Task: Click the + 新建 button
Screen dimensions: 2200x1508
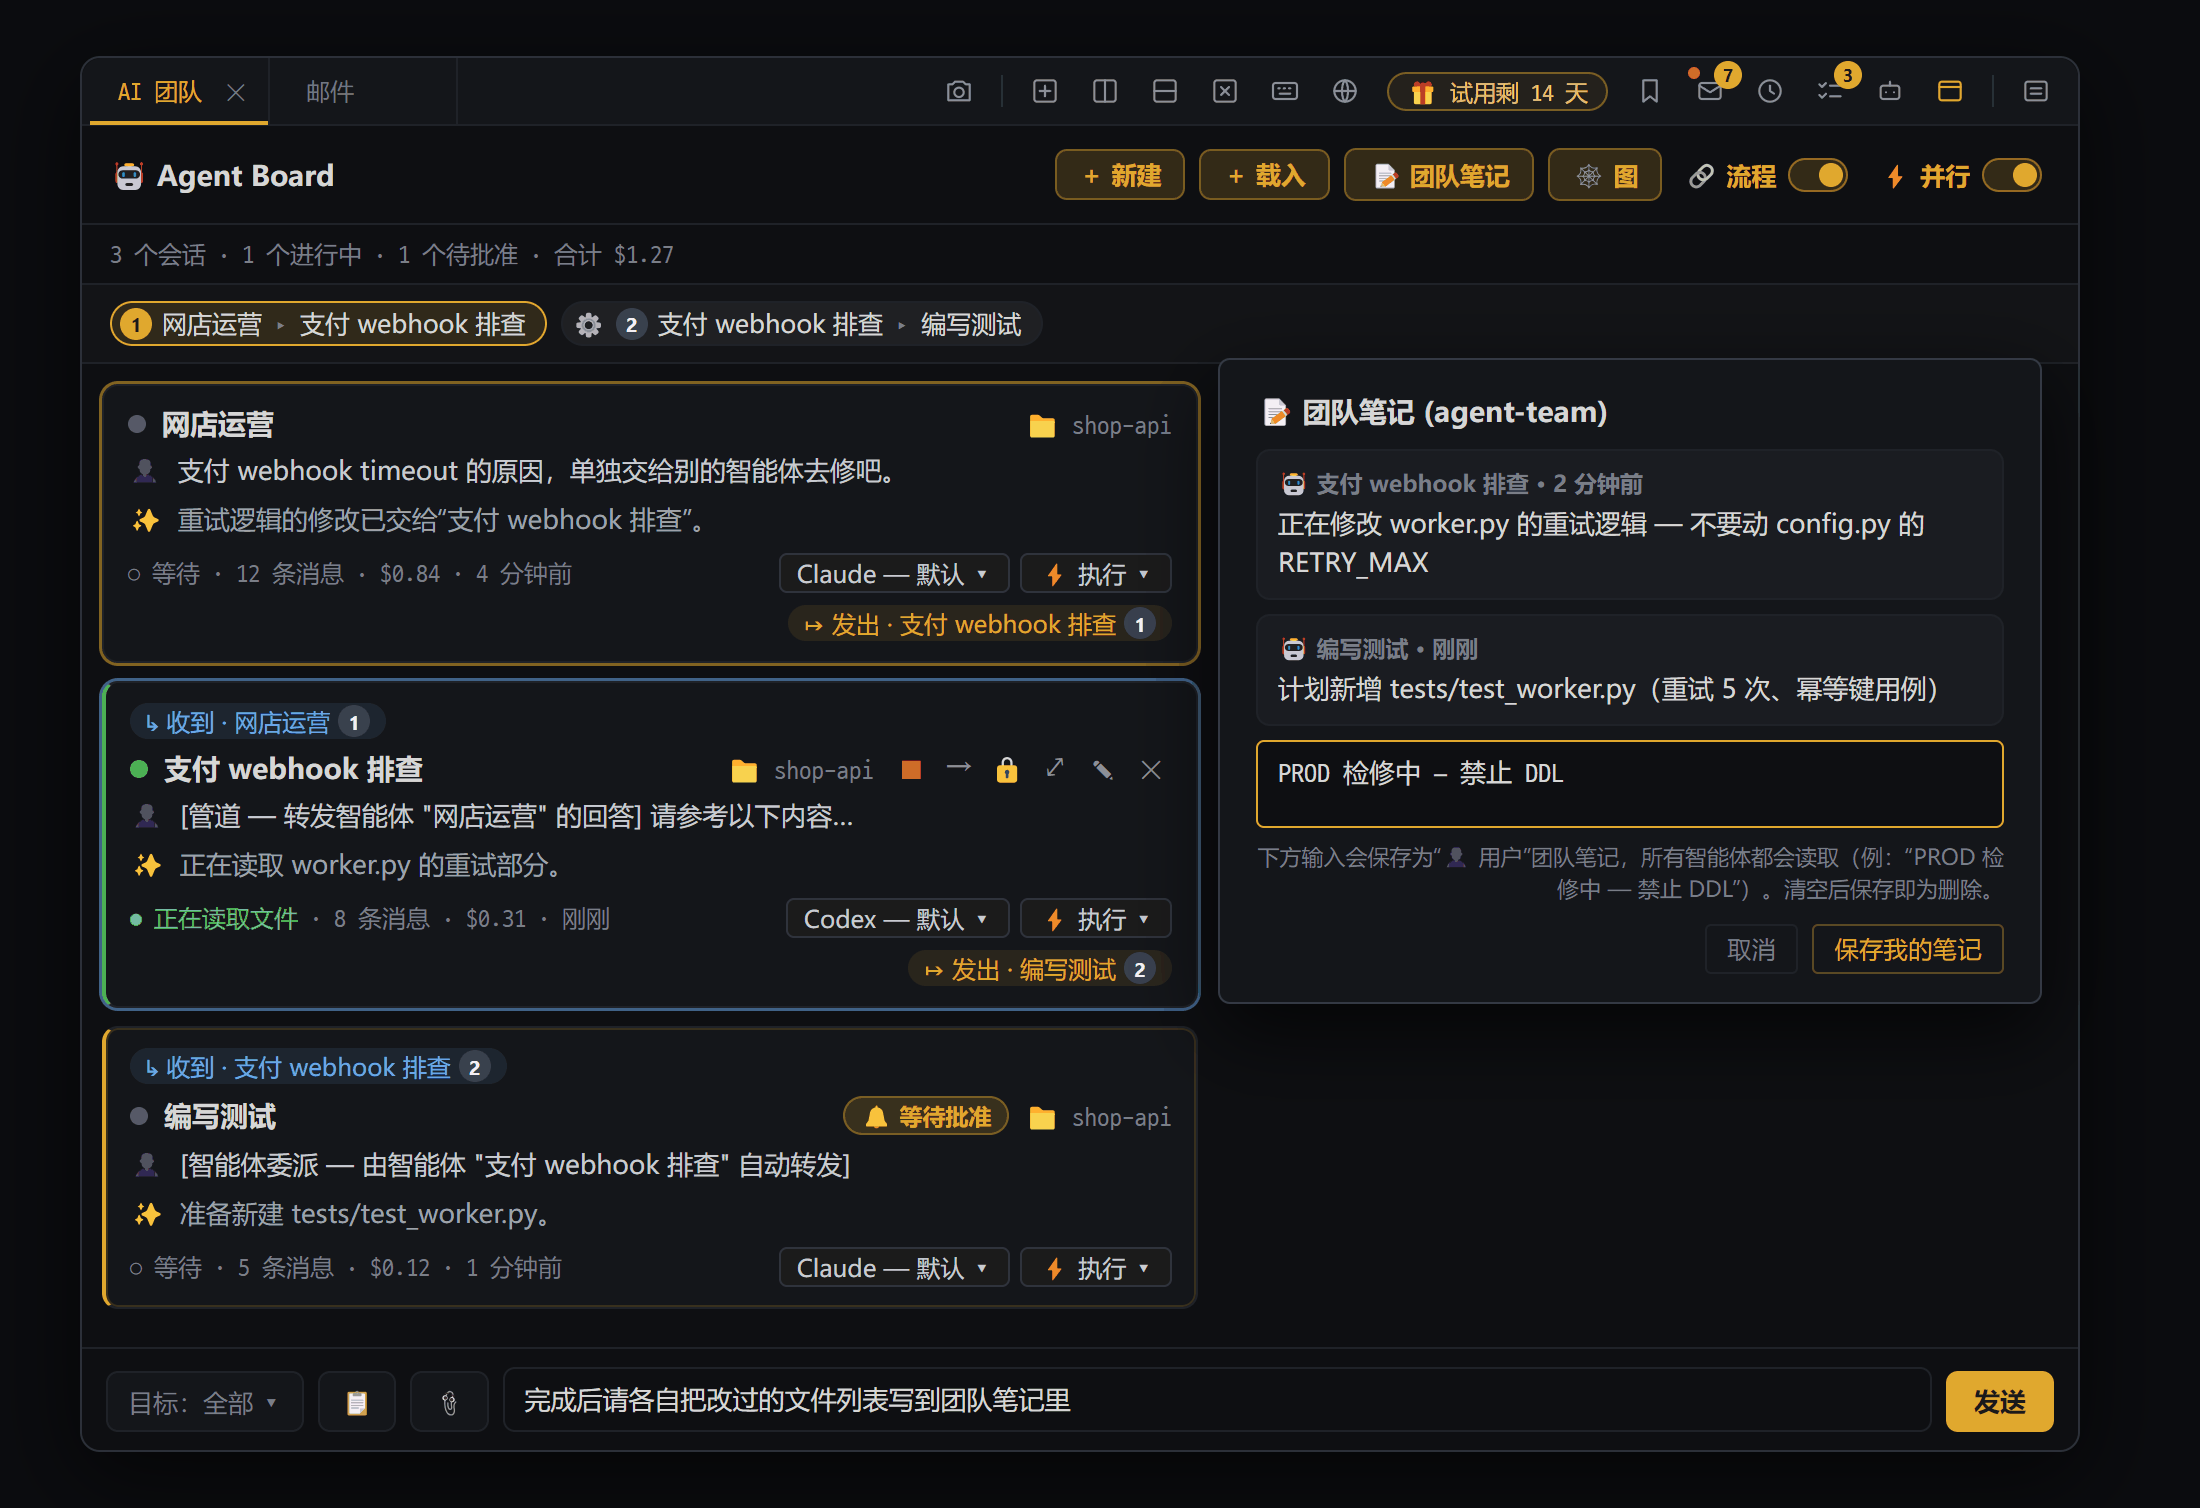Action: (x=1120, y=176)
